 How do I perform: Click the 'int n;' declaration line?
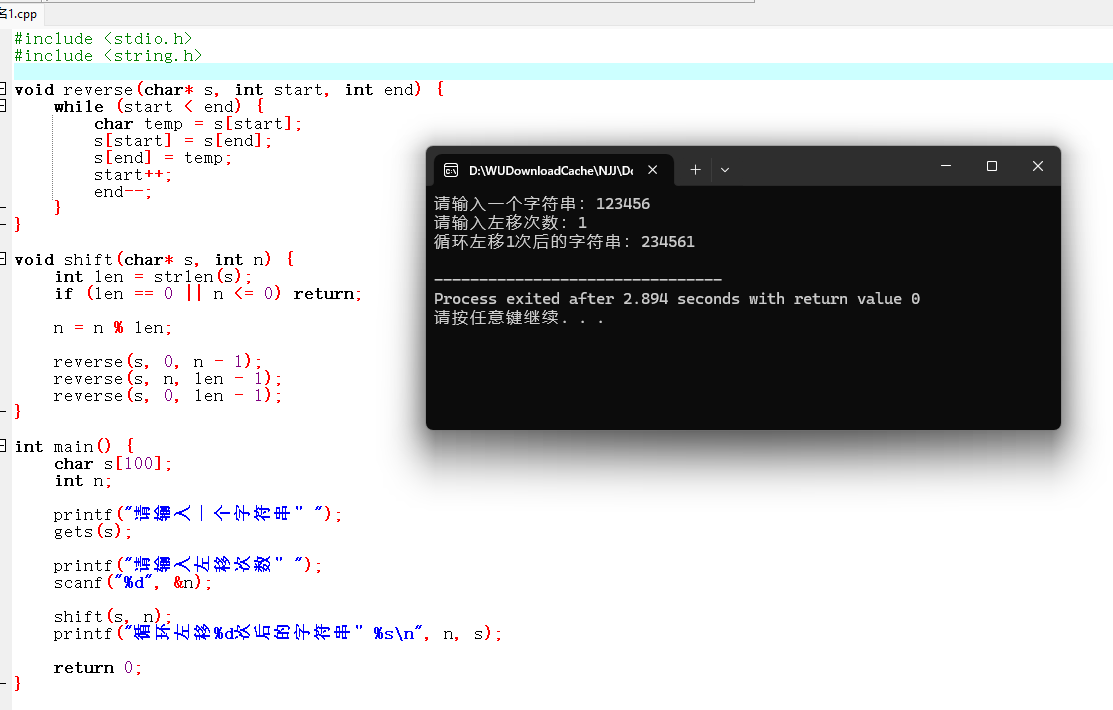[83, 481]
